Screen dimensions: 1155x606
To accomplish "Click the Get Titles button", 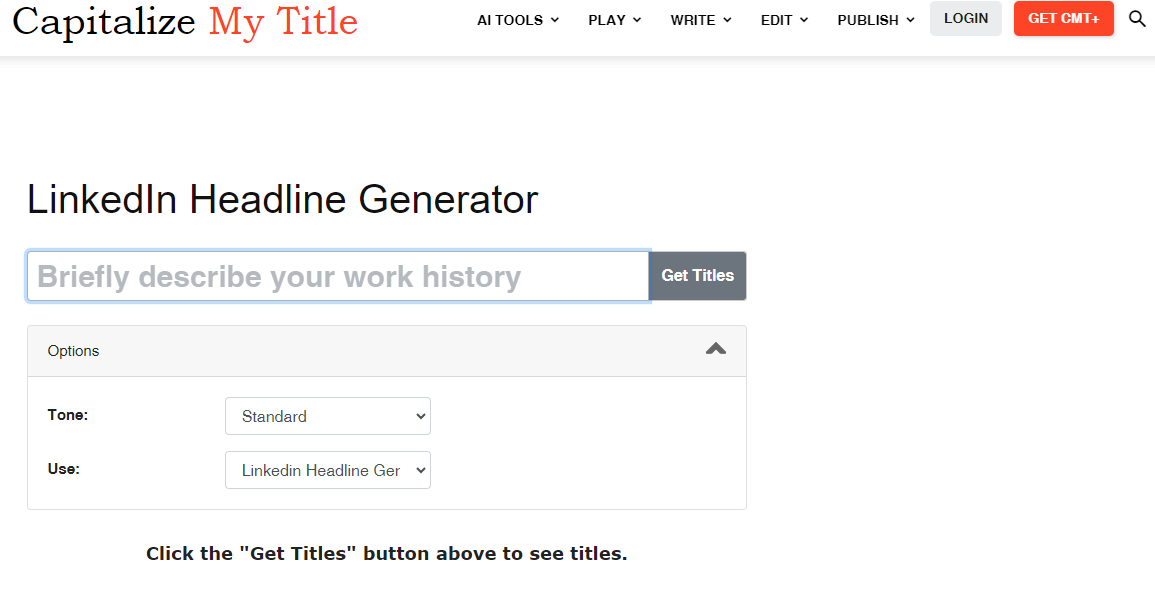I will click(698, 275).
